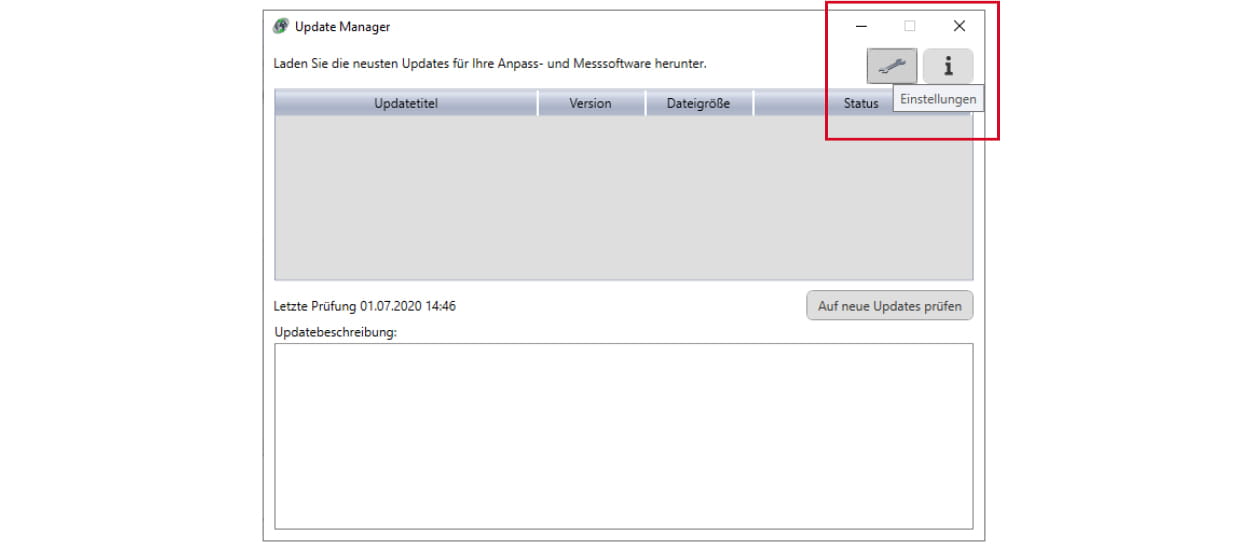Click the Letzte Prüfung timestamp text
Viewport: 1248px width, 550px height.
coord(365,306)
